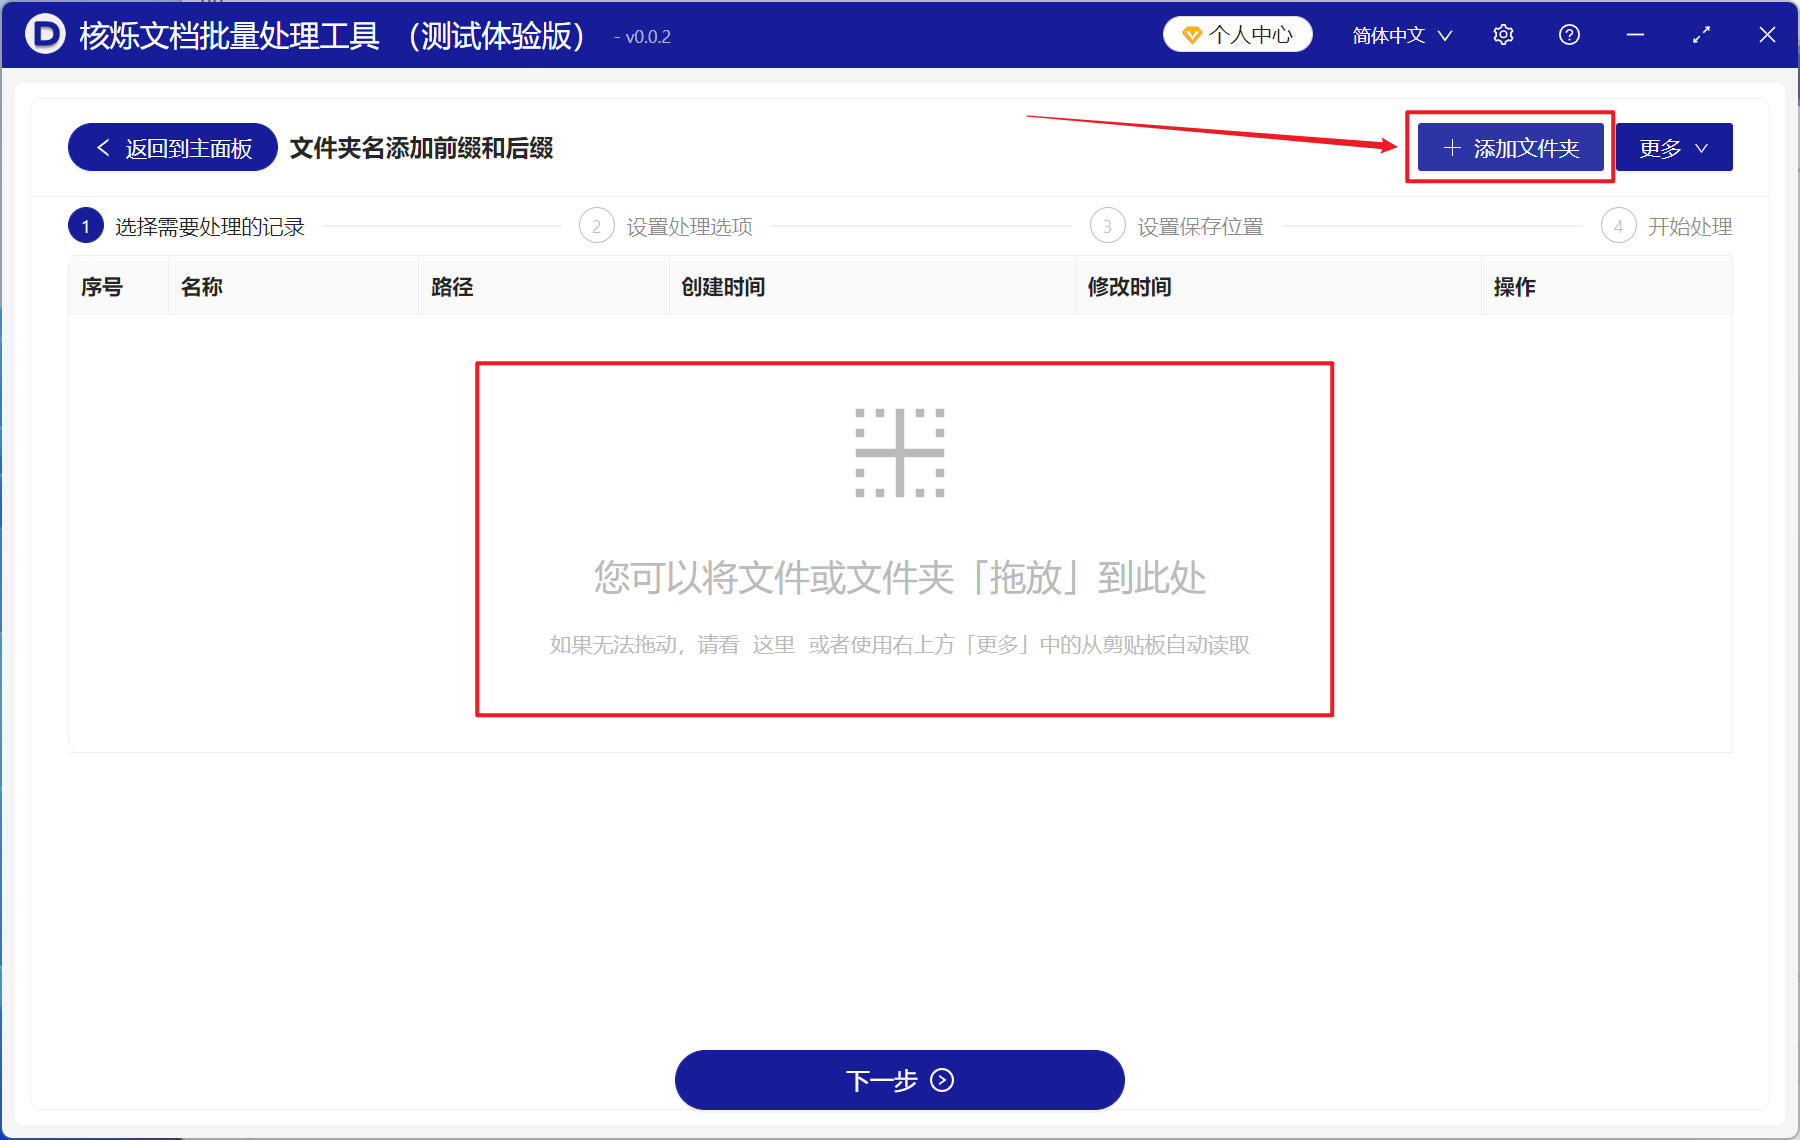Expand the 简体中文 language dropdown
The image size is (1800, 1140).
coord(1402,35)
